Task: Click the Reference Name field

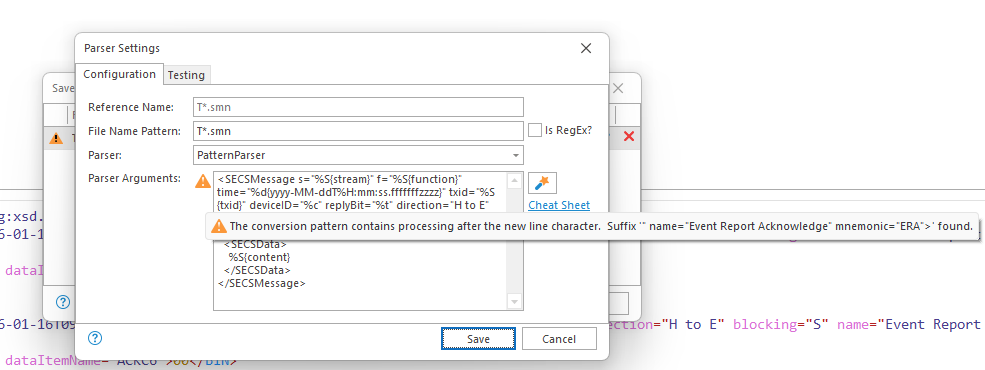Action: click(358, 107)
